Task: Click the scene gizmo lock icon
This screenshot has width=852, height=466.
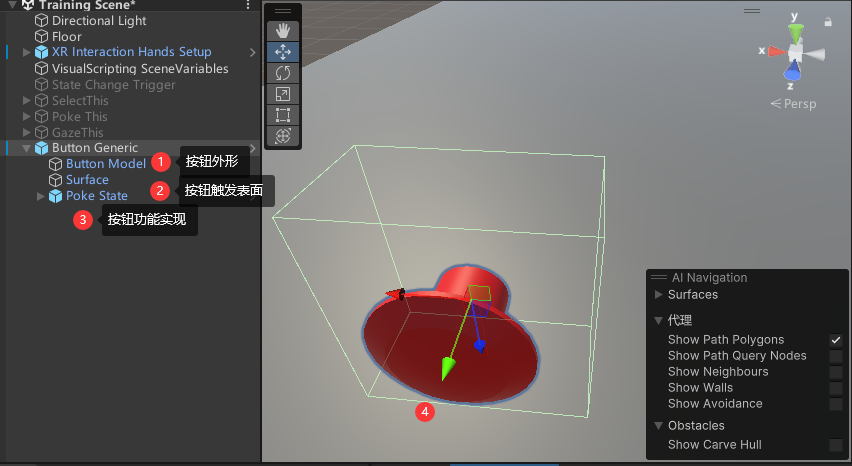Action: 827,21
